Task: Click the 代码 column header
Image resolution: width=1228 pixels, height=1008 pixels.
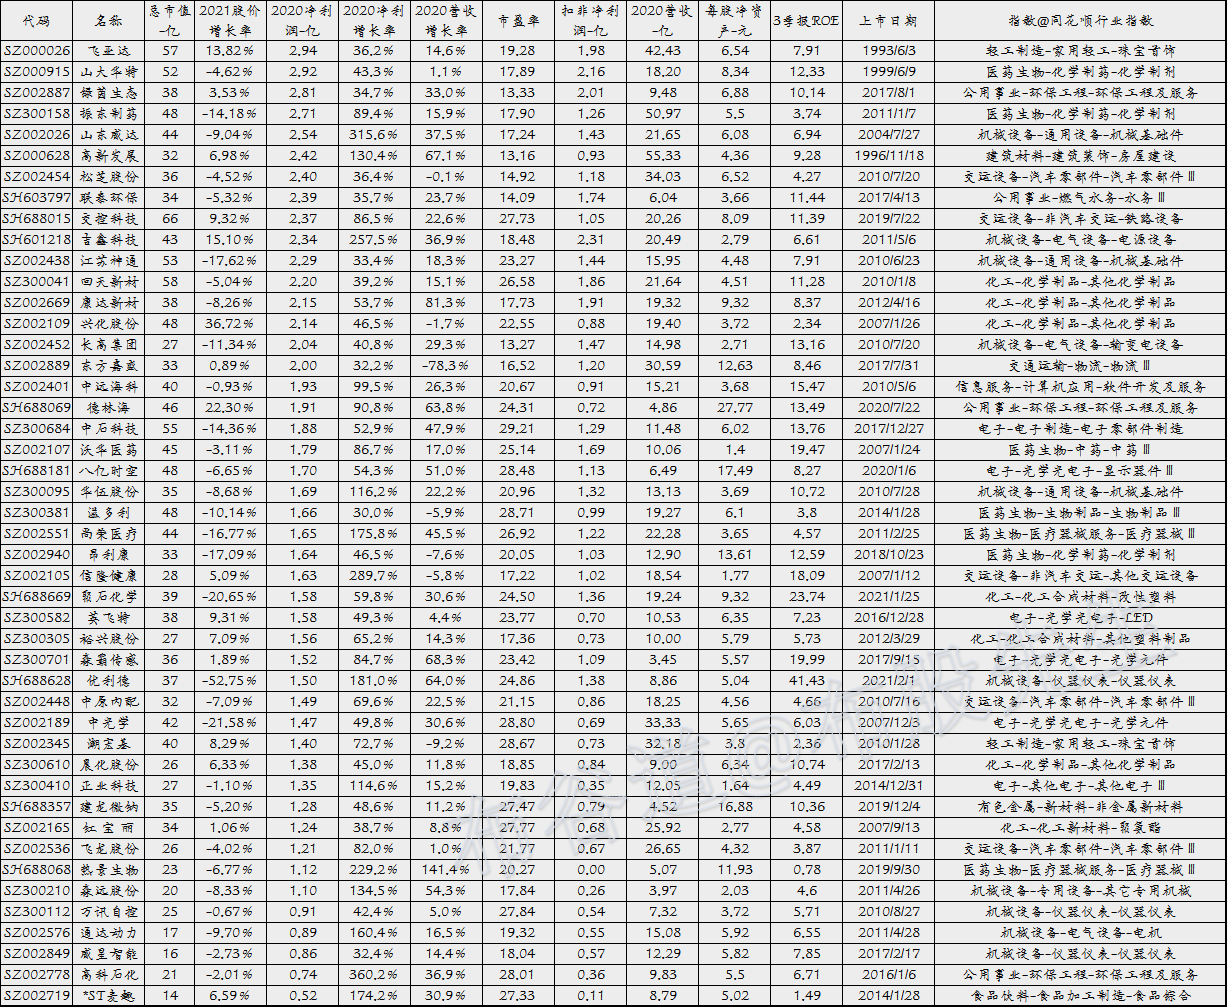Action: [36, 20]
